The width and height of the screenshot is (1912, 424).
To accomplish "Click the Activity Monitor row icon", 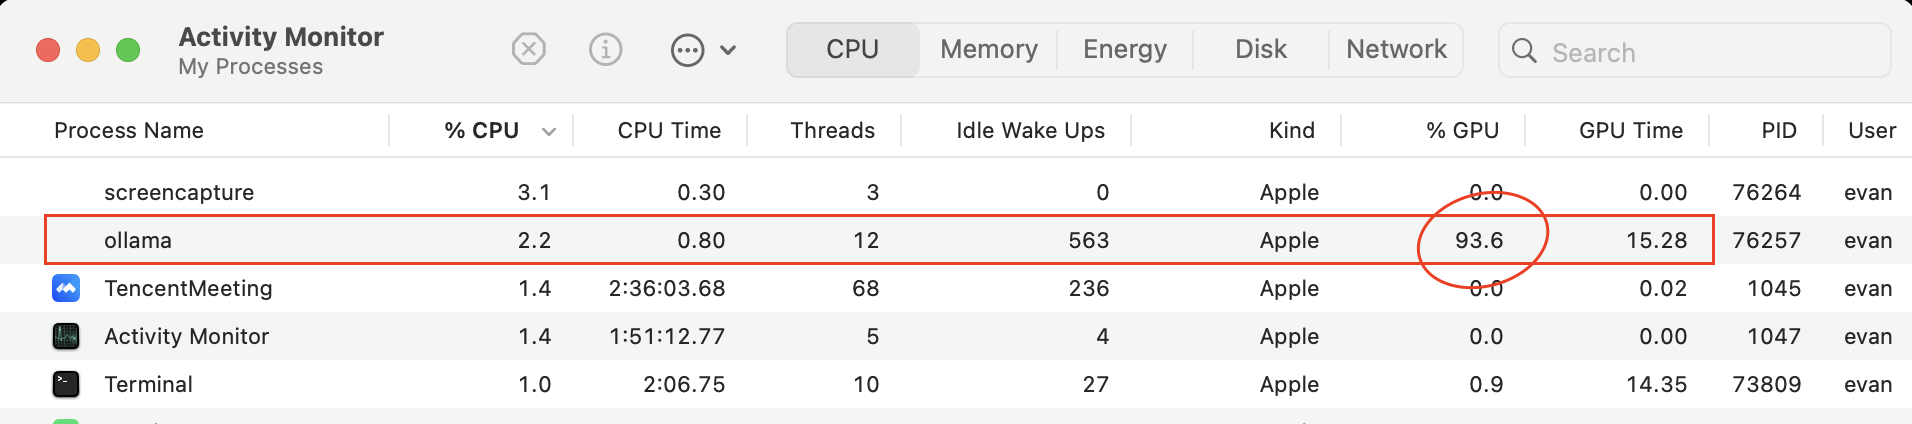I will pos(66,336).
